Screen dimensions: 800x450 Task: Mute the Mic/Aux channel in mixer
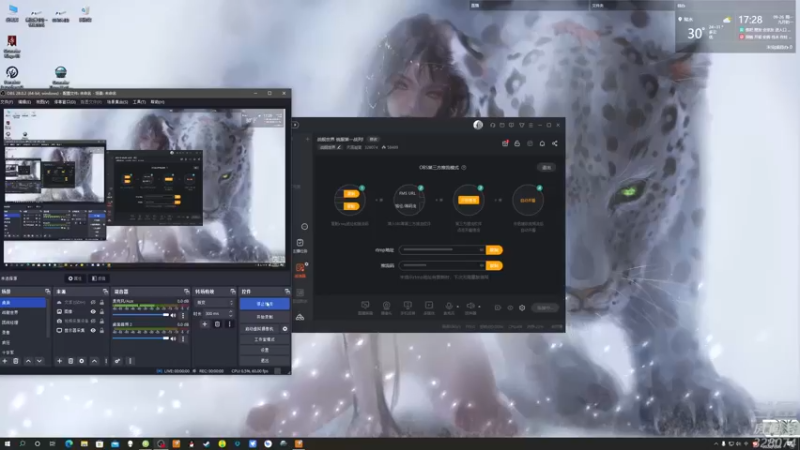pos(173,315)
